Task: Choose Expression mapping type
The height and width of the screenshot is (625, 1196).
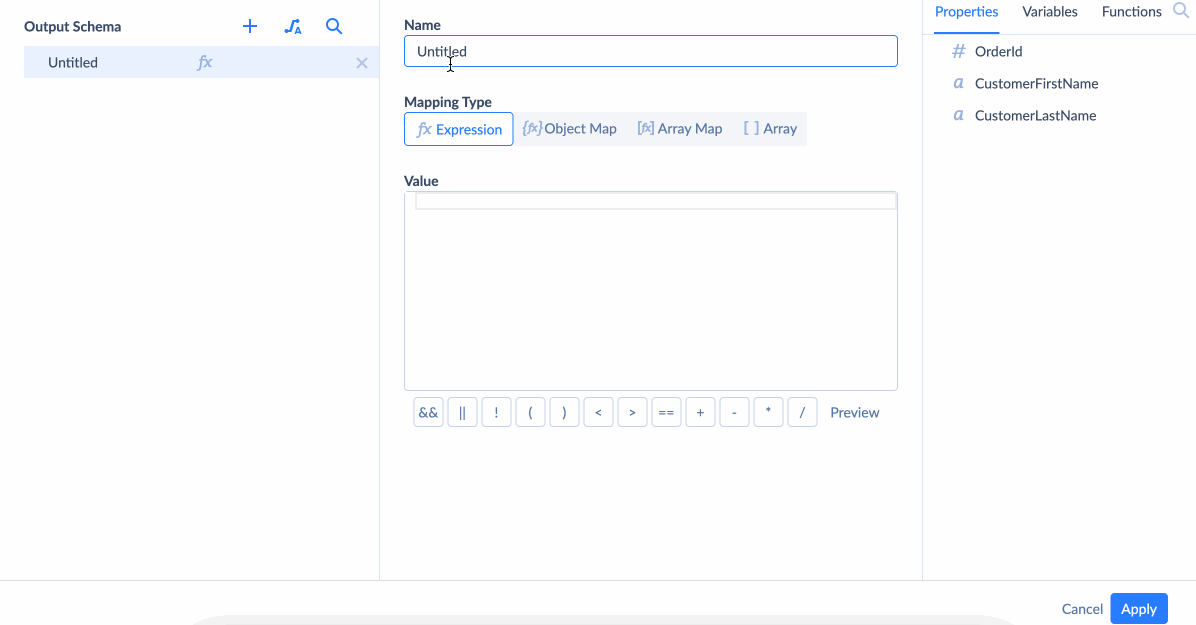Action: pos(458,129)
